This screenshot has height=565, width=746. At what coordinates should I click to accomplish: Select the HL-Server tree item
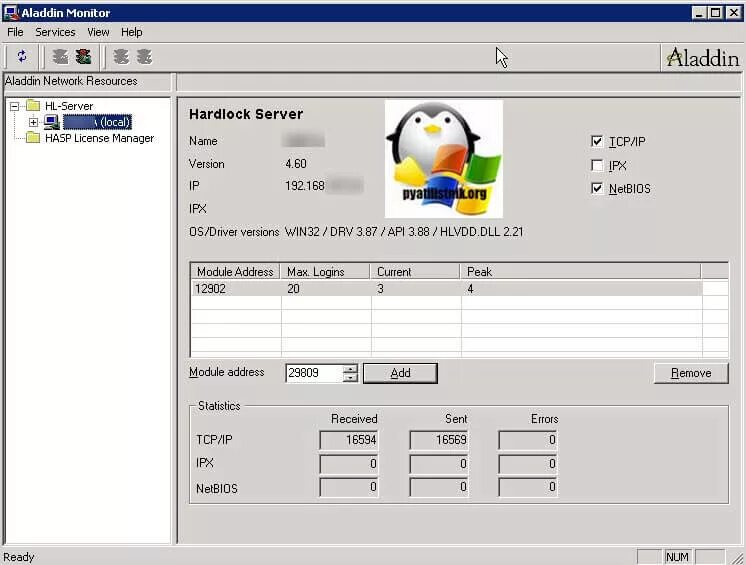coord(69,106)
